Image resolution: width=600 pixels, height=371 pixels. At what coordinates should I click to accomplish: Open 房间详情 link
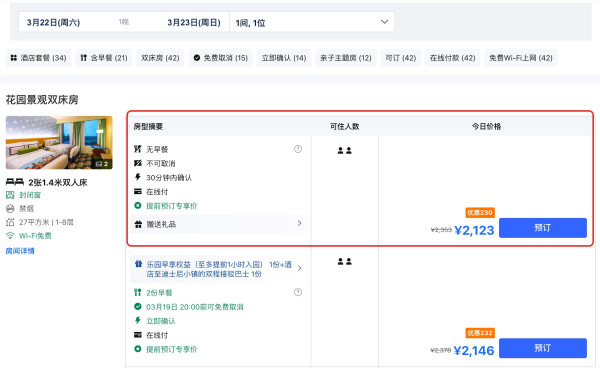pyautogui.click(x=20, y=251)
